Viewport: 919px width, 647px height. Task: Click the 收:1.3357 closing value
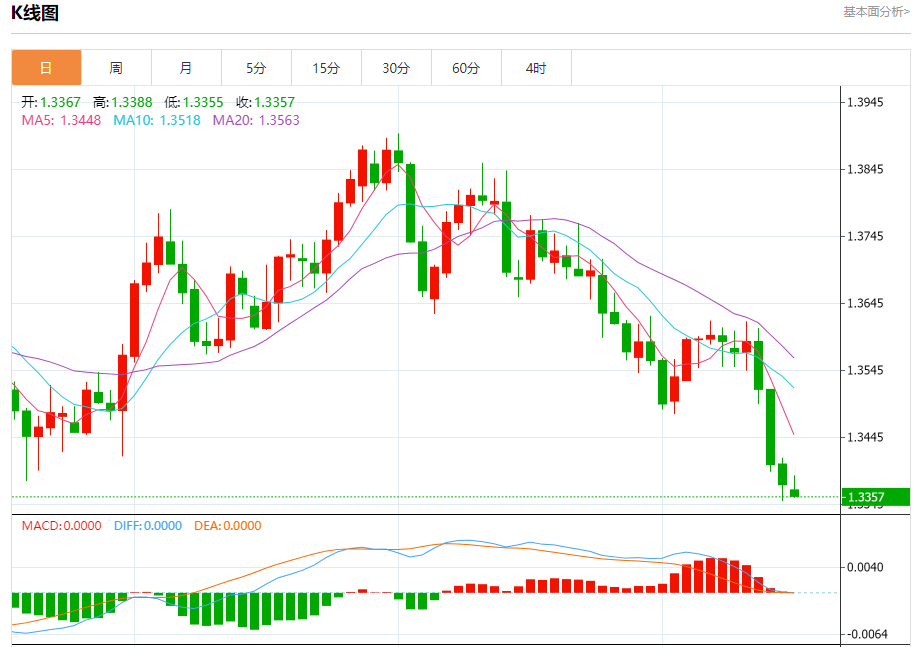[x=266, y=102]
